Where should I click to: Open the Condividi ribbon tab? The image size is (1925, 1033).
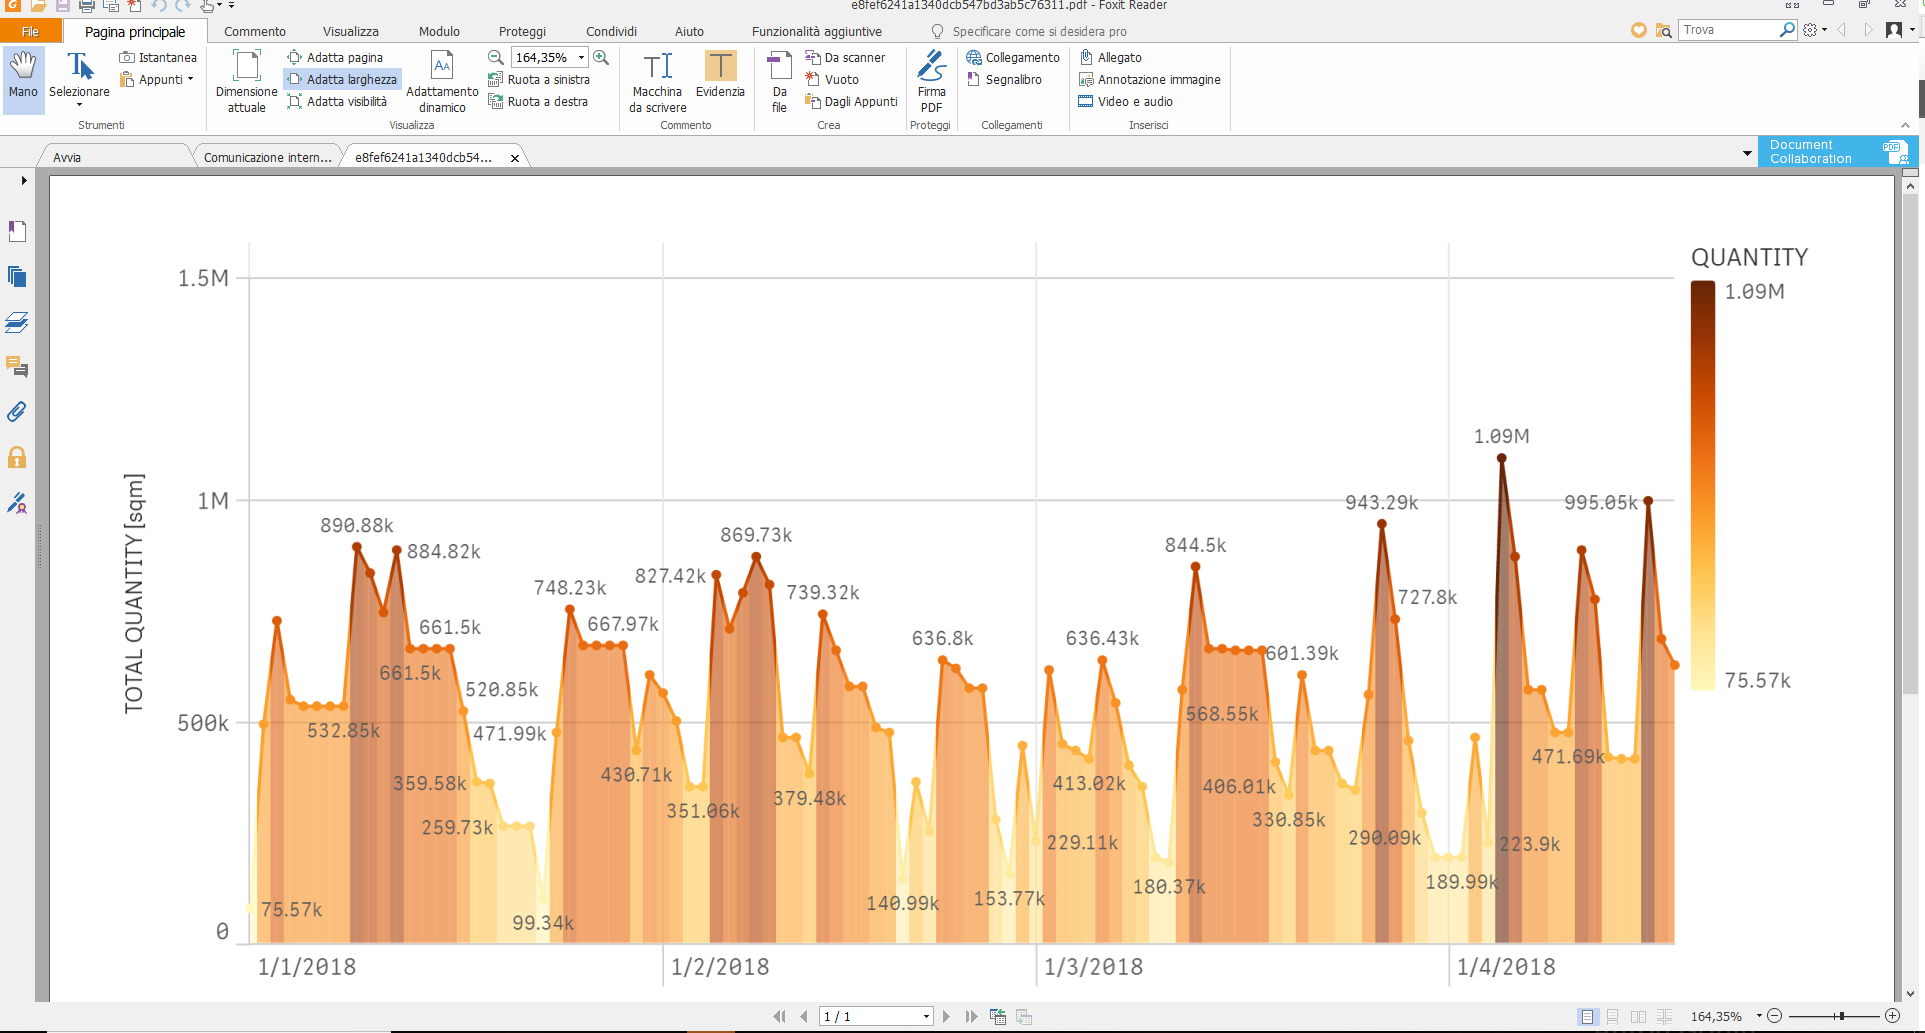611,31
